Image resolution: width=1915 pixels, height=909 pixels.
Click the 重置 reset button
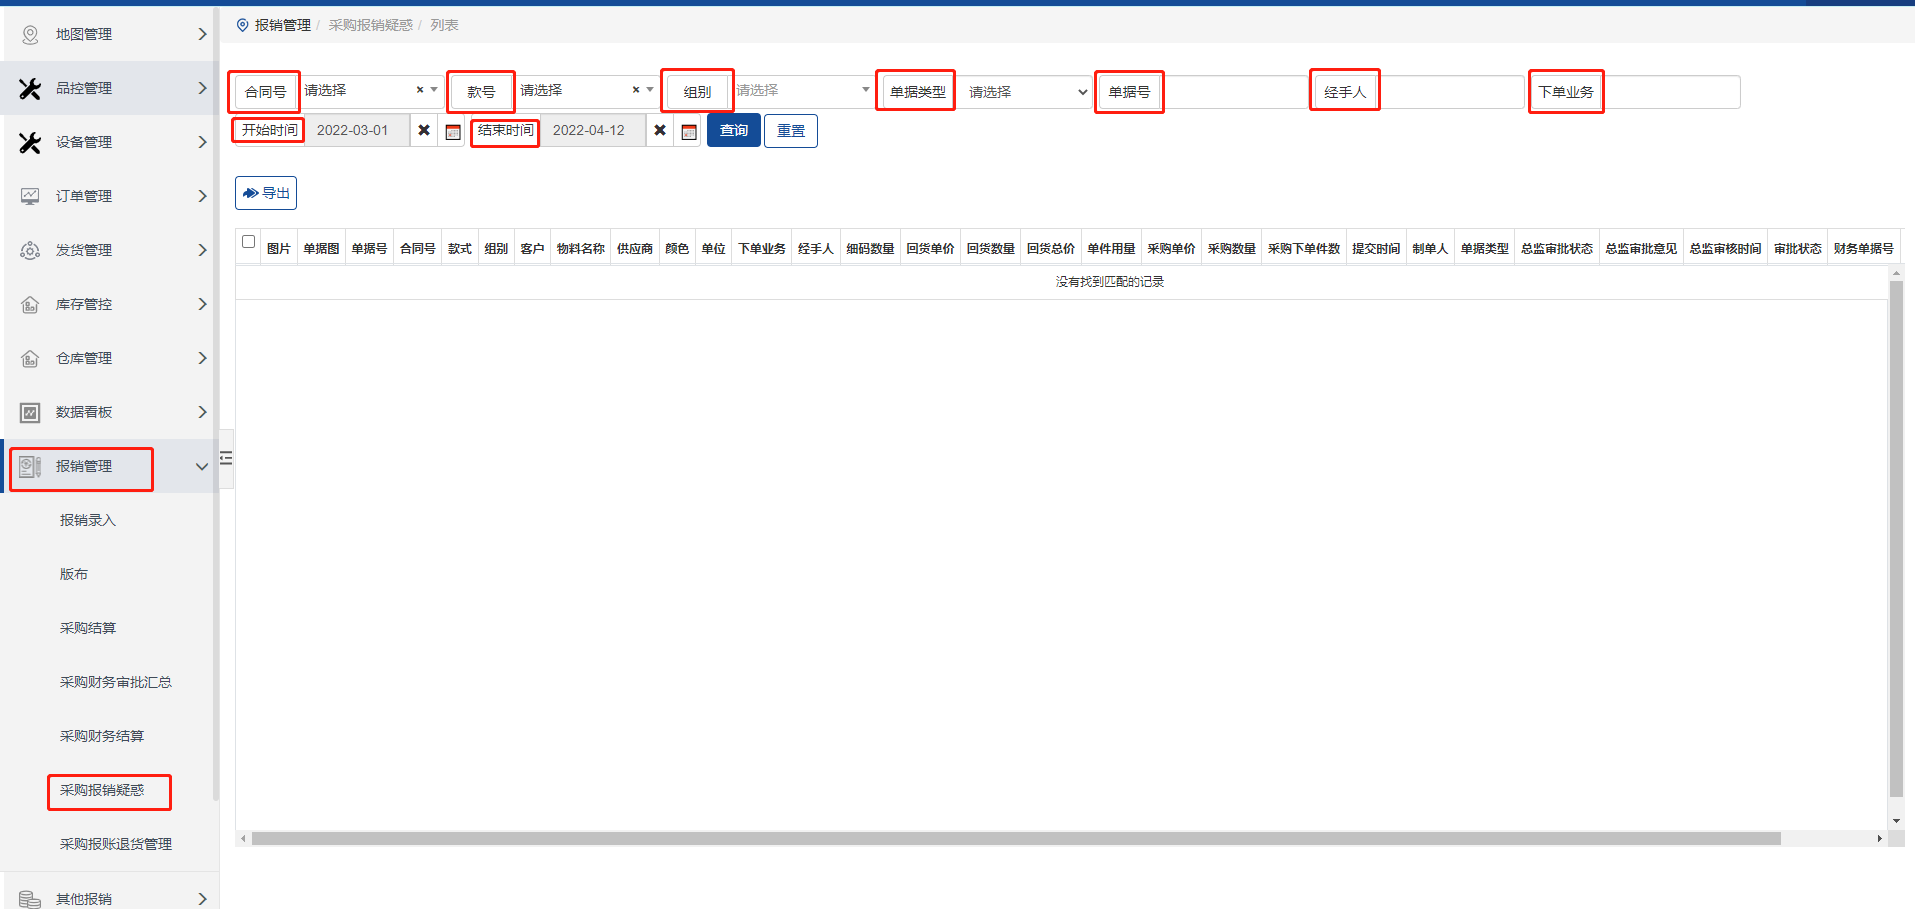791,131
